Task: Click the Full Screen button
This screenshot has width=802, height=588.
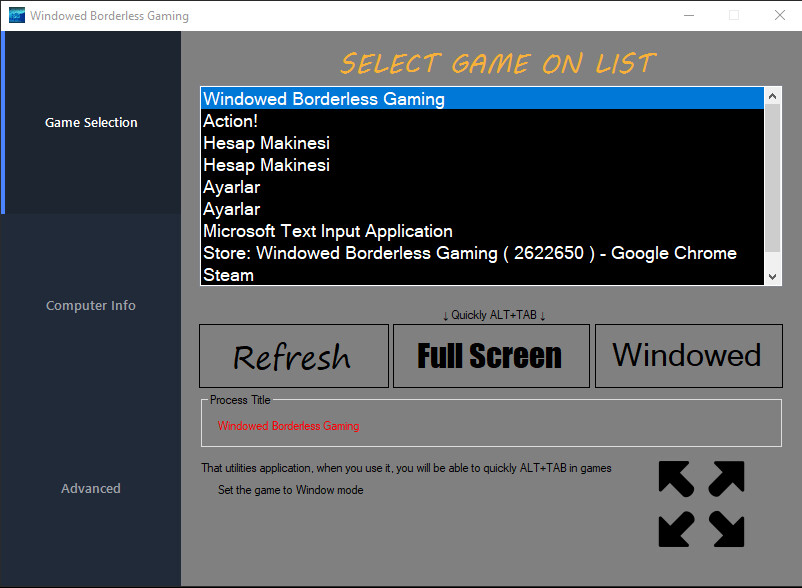Action: point(490,356)
